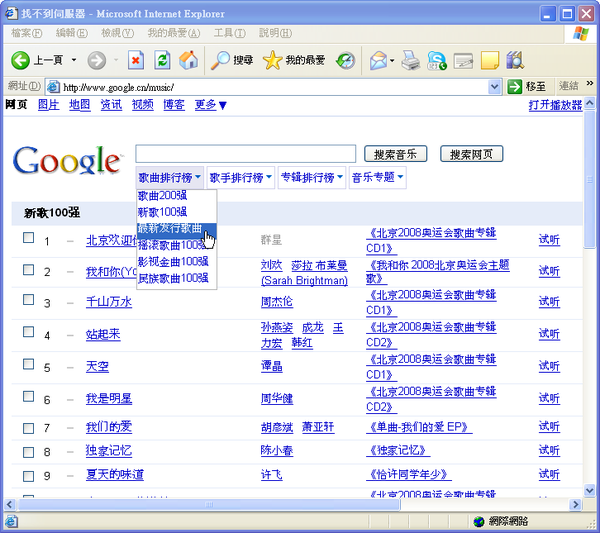Click the horizontal scrollbar thumb
This screenshot has width=600, height=533.
click(x=209, y=504)
